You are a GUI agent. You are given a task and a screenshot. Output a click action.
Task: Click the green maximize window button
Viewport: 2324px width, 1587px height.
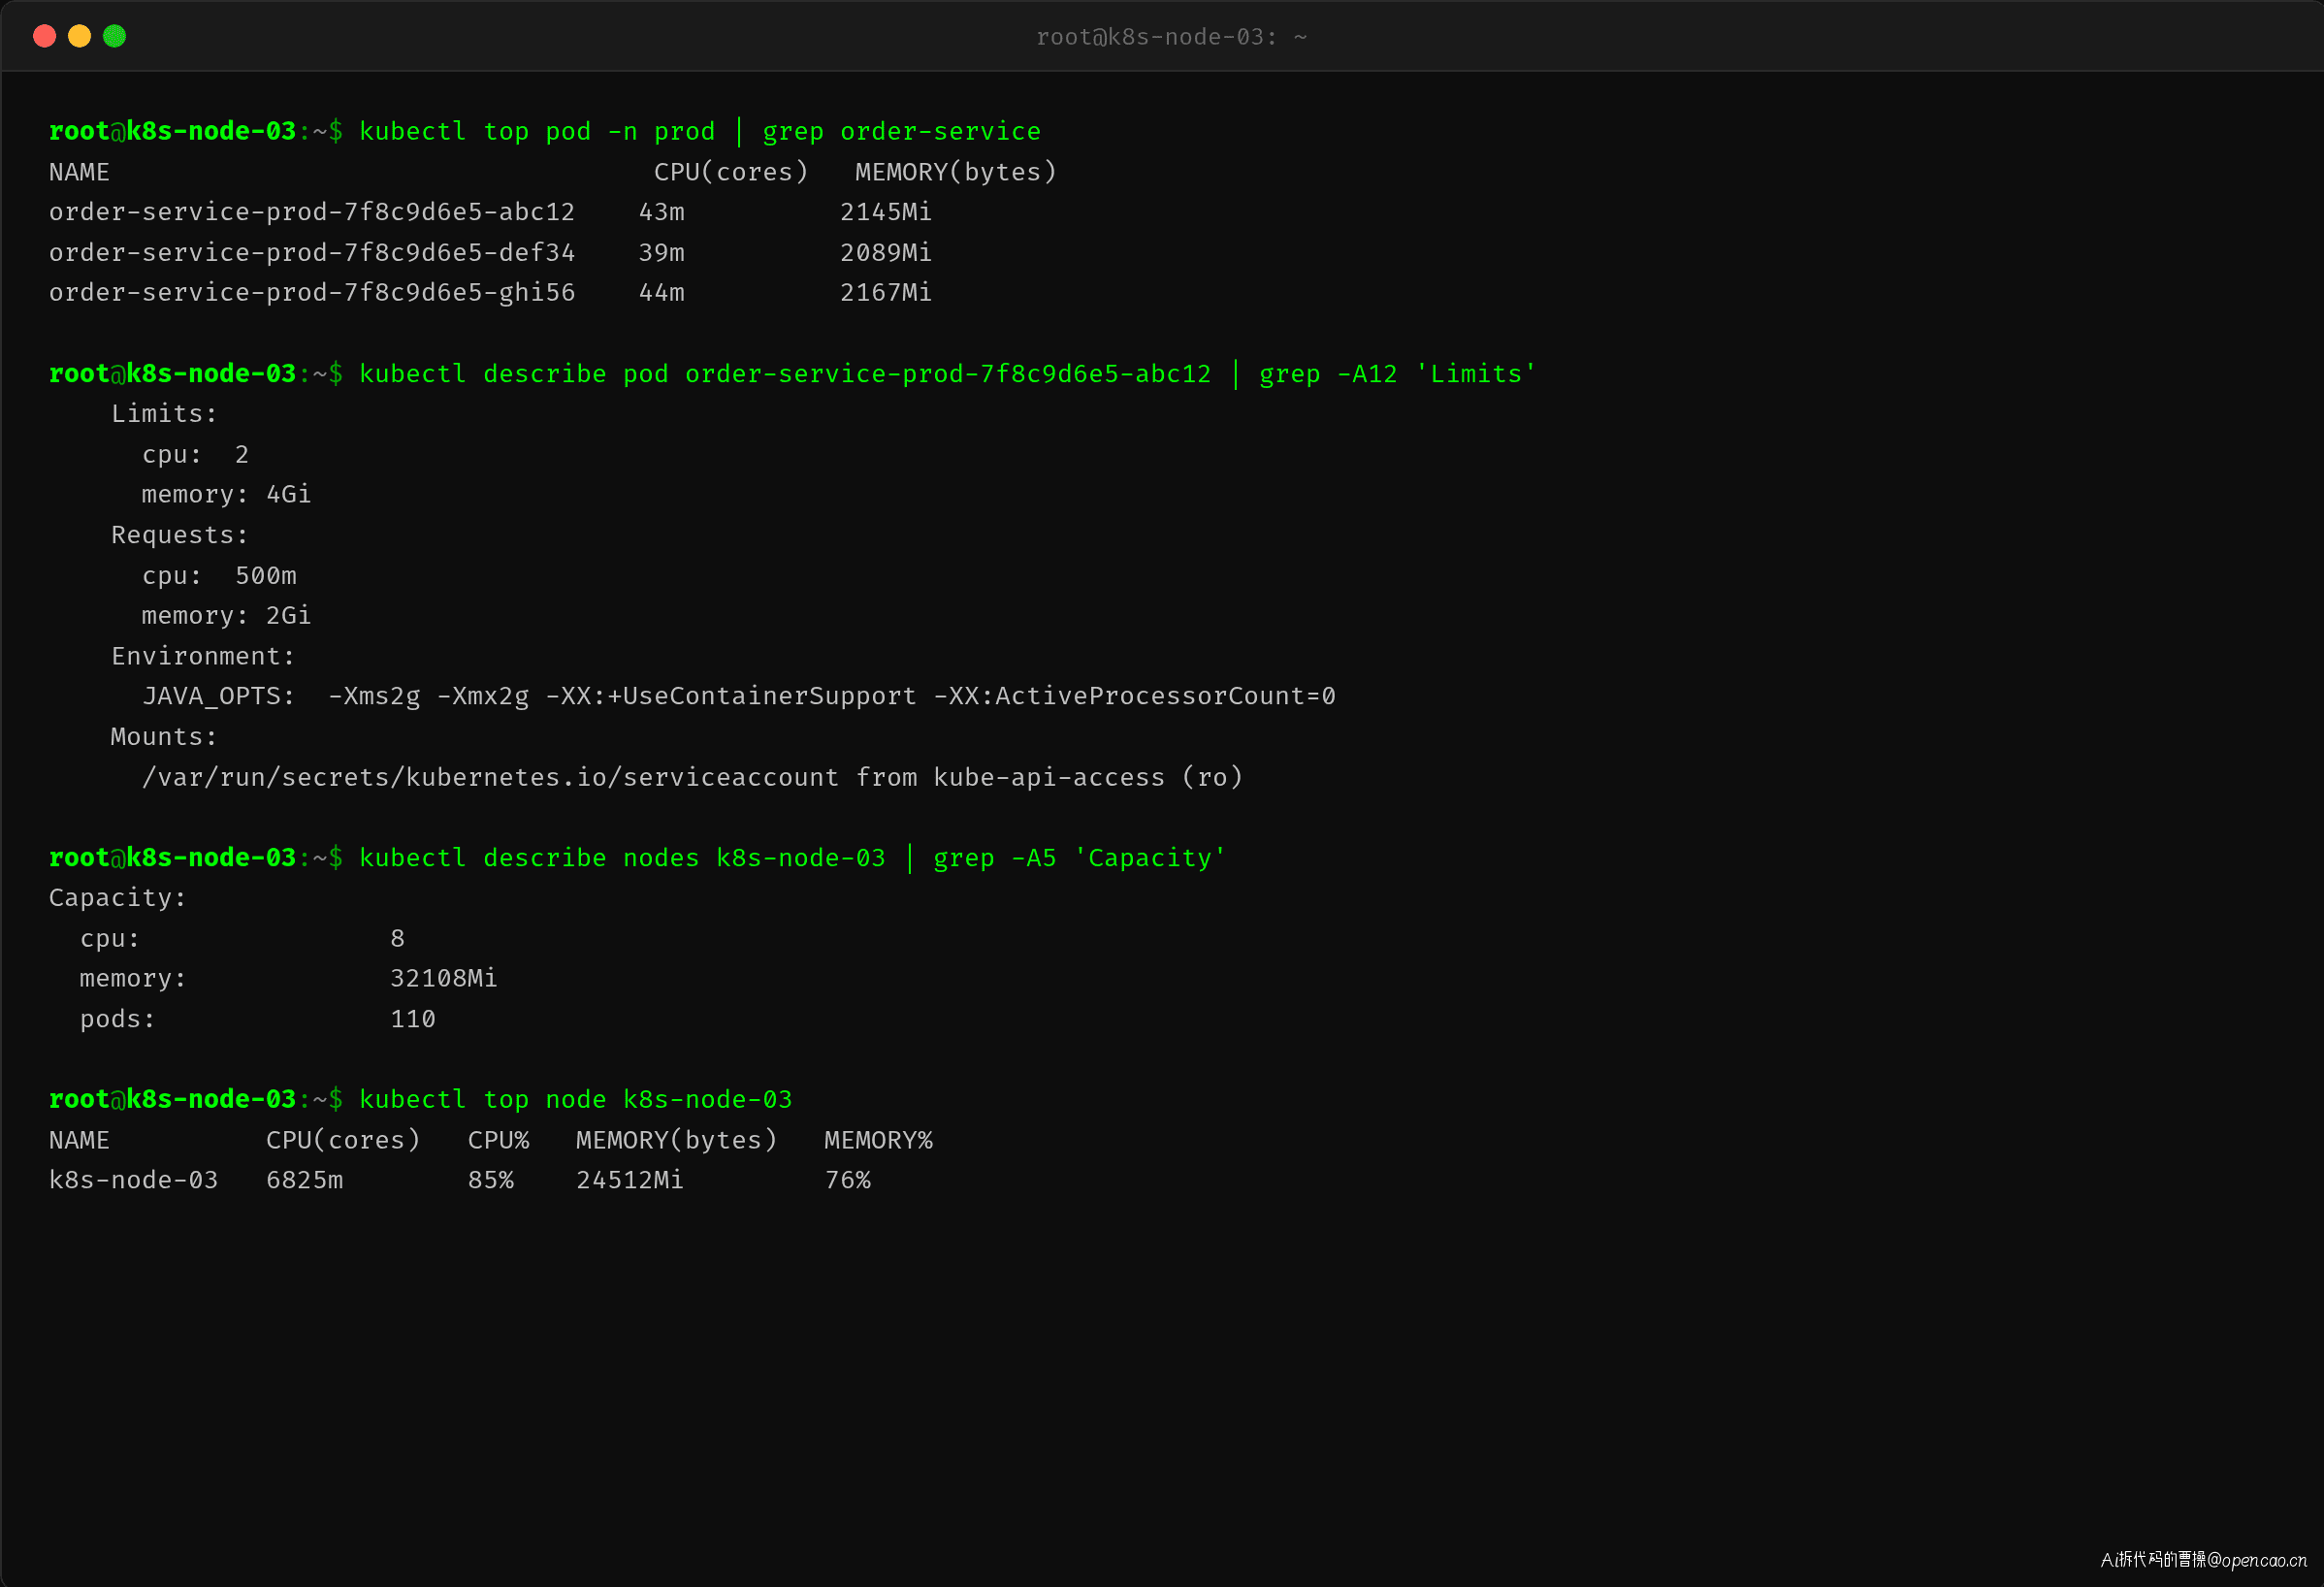pos(115,37)
